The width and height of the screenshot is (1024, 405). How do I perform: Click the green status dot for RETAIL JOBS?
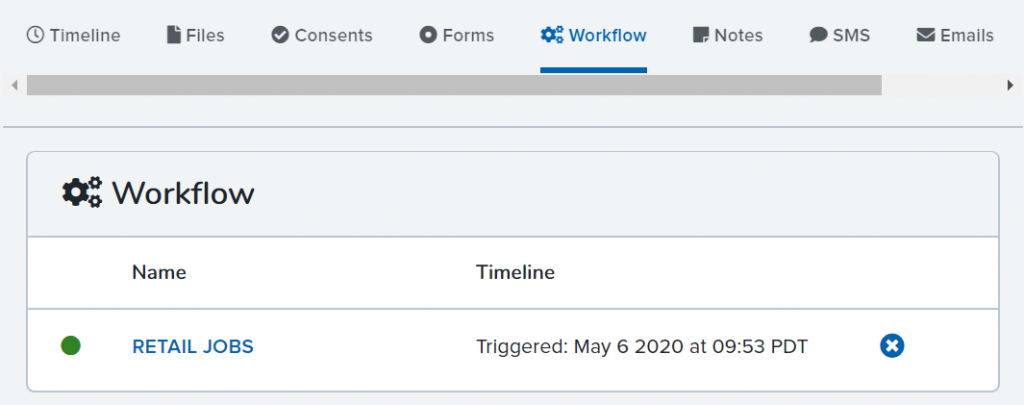(71, 346)
